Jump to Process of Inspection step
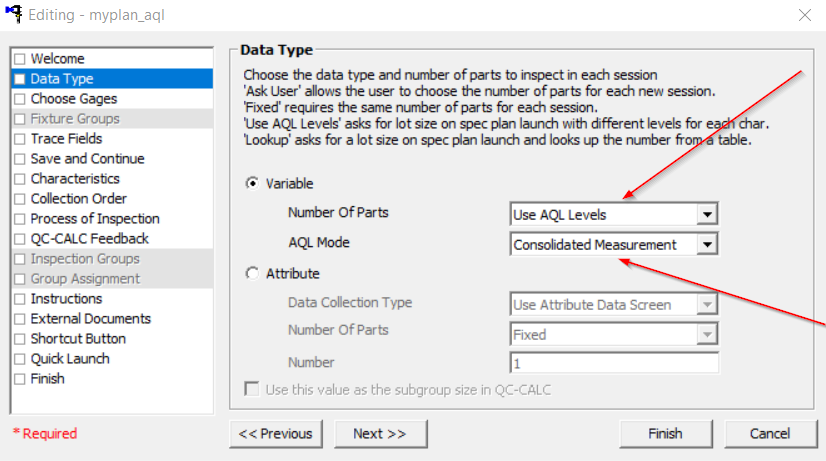Screen dimensions: 826x461 (x=95, y=219)
